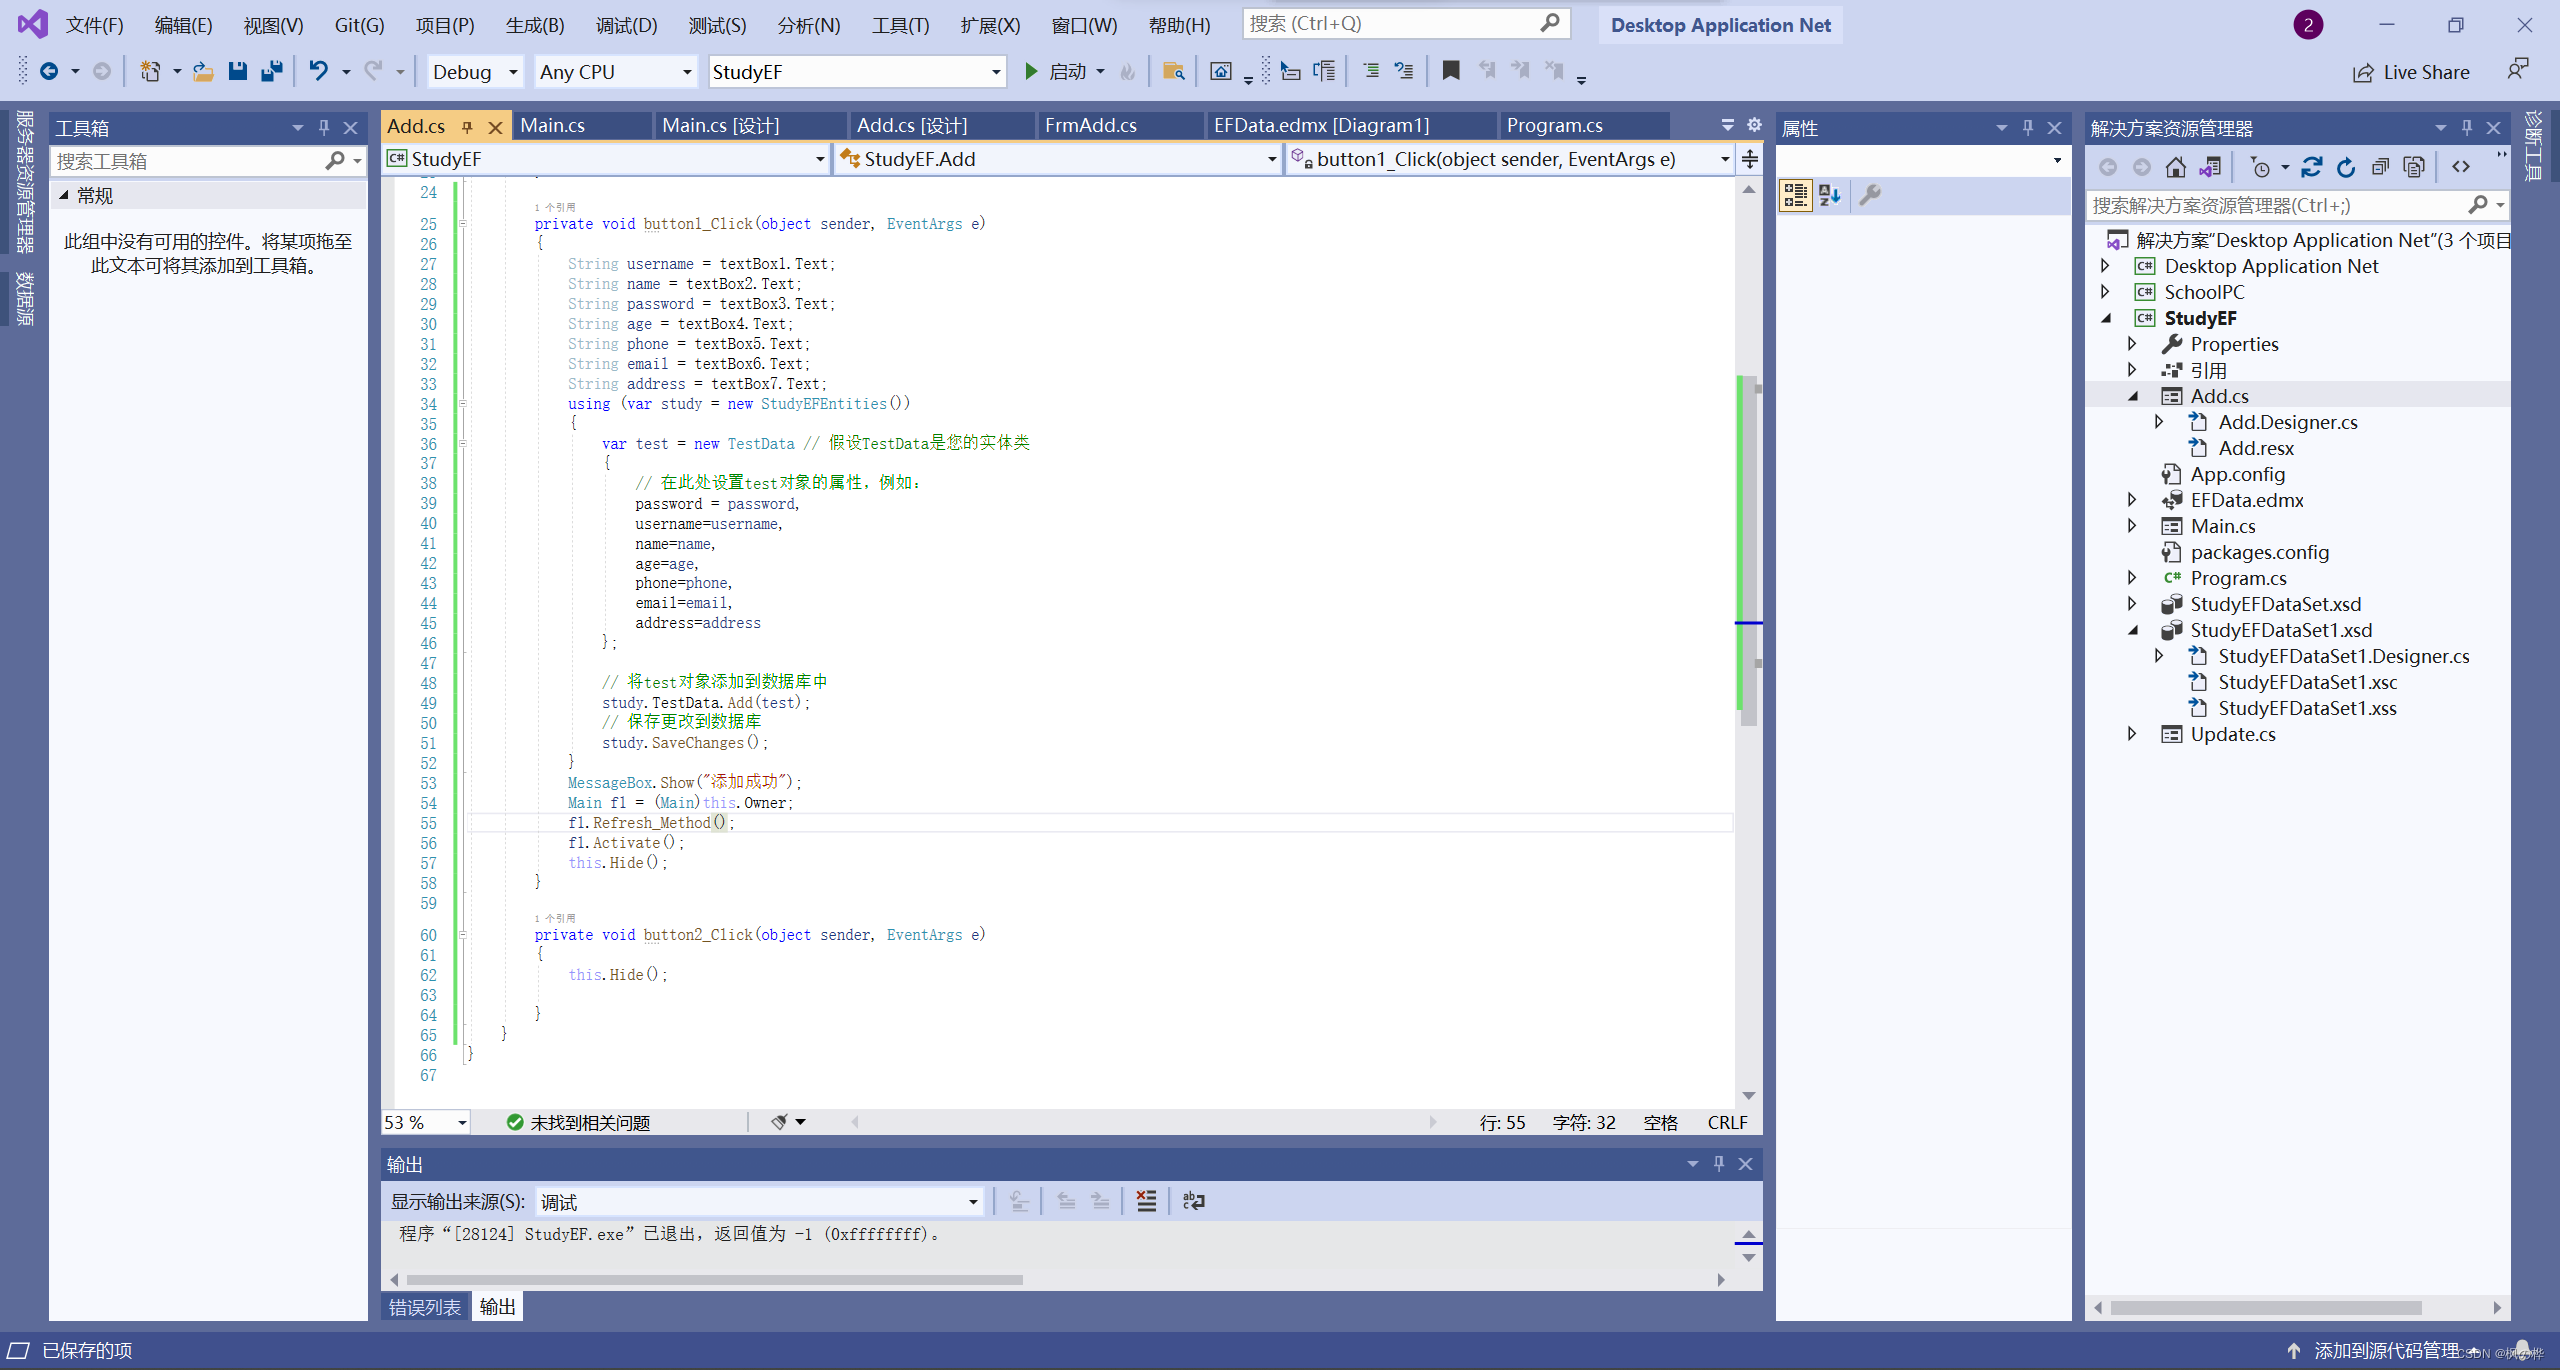Toggle word wrap in Output panel
Viewport: 2560px width, 1370px height.
[1193, 1201]
